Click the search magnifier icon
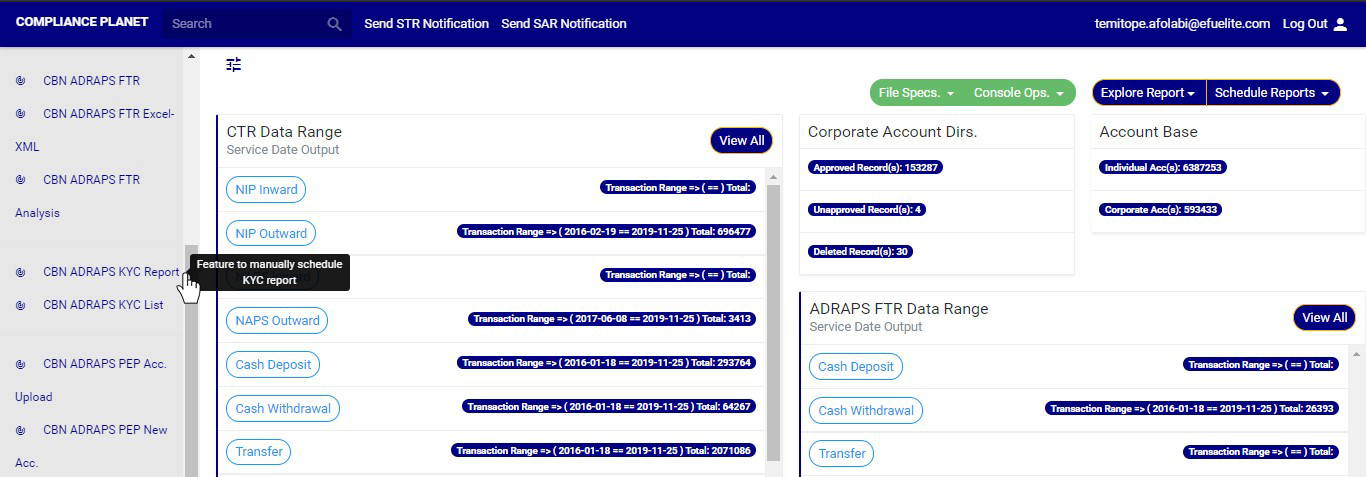1366x477 pixels. point(334,24)
